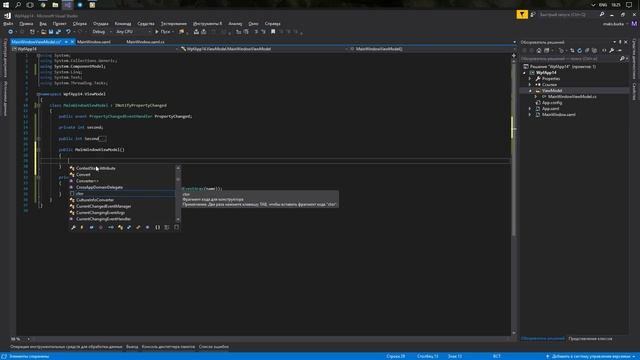Expand the MainWindowViewModel.cs tree node
The width and height of the screenshot is (640, 360).
coord(536,97)
